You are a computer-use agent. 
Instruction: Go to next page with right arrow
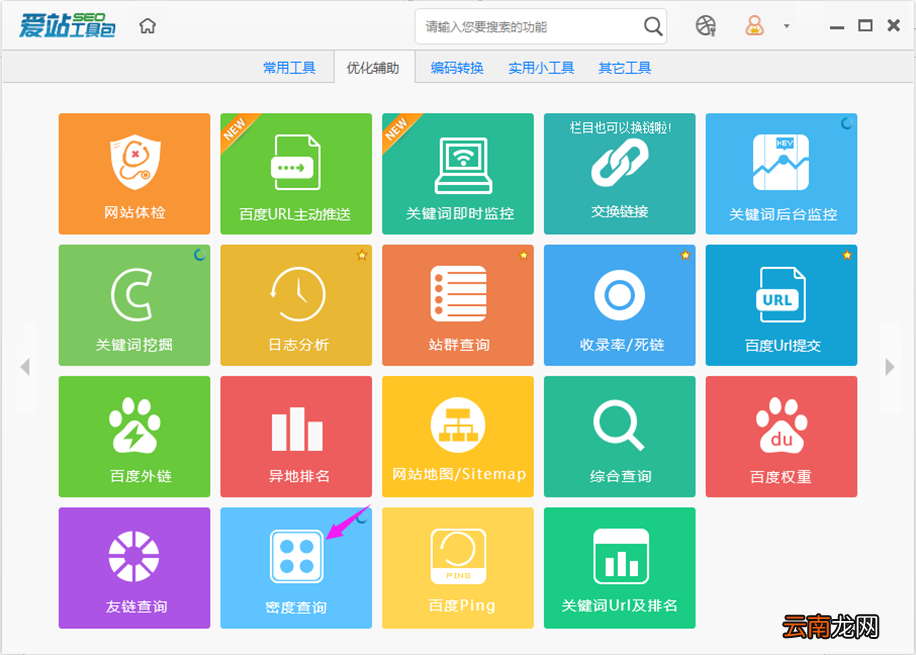coord(890,367)
